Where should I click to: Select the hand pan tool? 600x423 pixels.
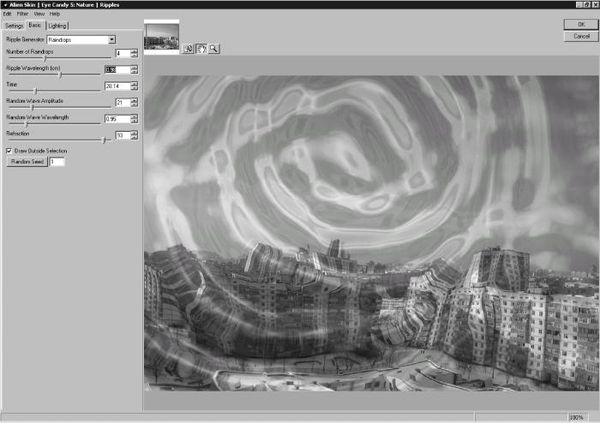point(201,47)
